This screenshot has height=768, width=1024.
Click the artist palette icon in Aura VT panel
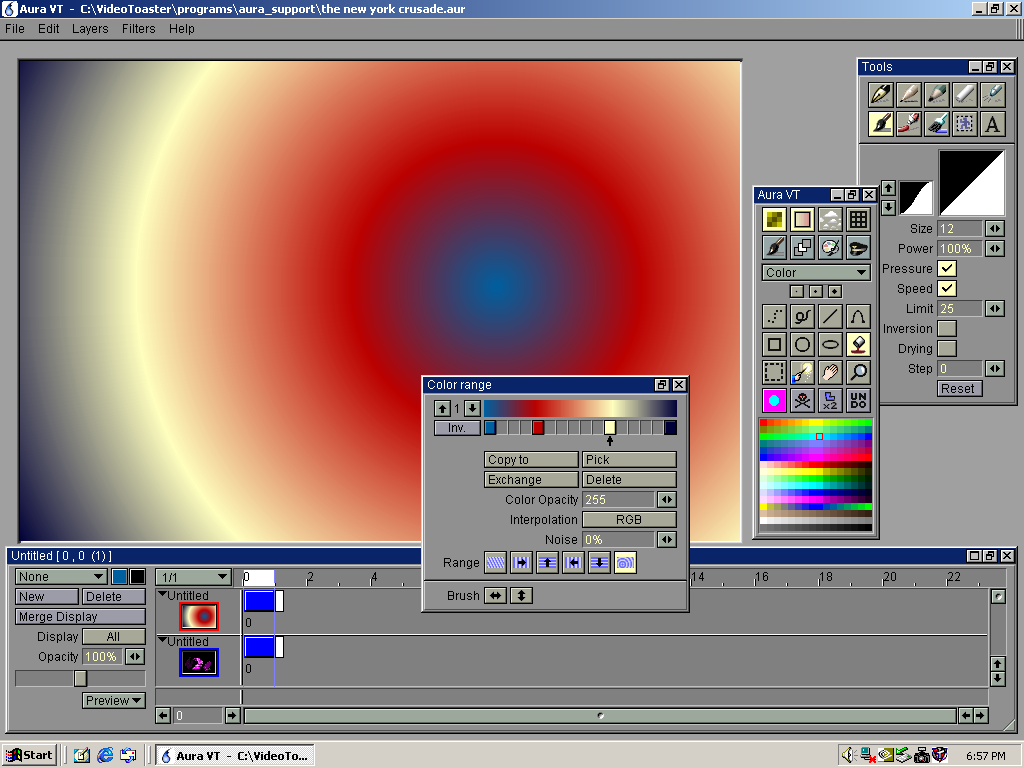(830, 248)
